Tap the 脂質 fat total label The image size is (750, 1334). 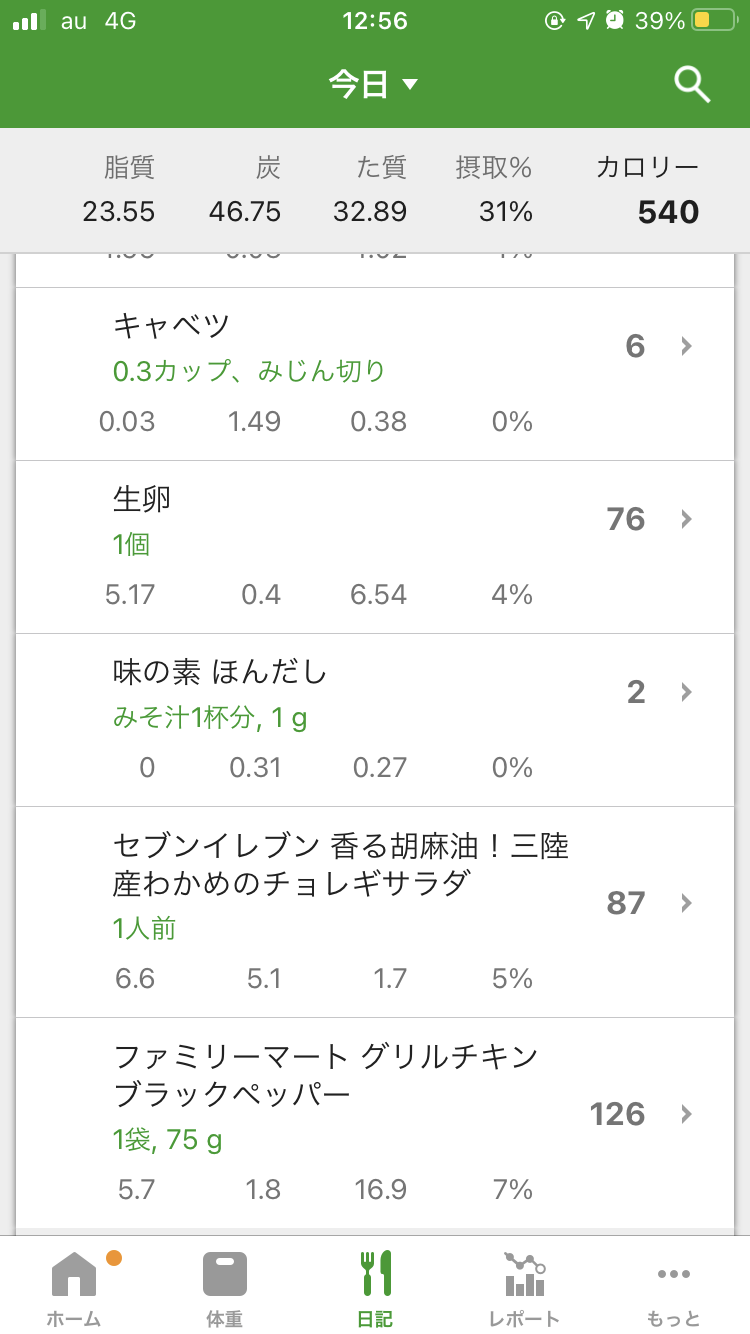(x=129, y=167)
